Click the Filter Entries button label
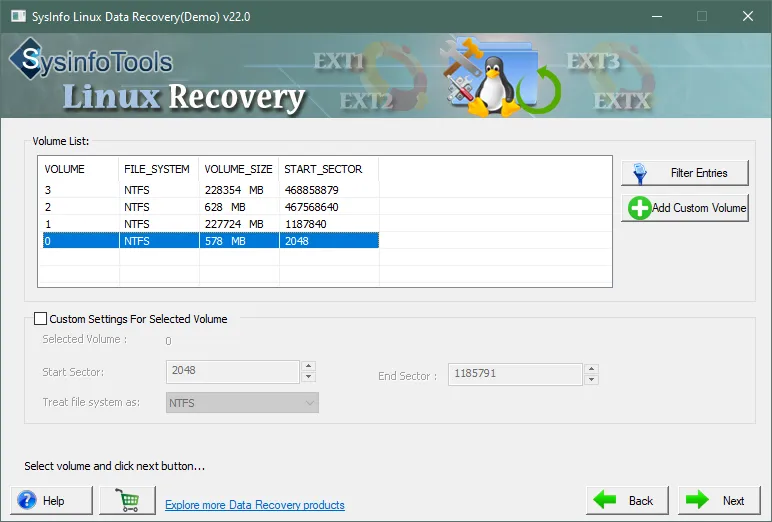Screen dimensions: 772x522 click(x=699, y=173)
